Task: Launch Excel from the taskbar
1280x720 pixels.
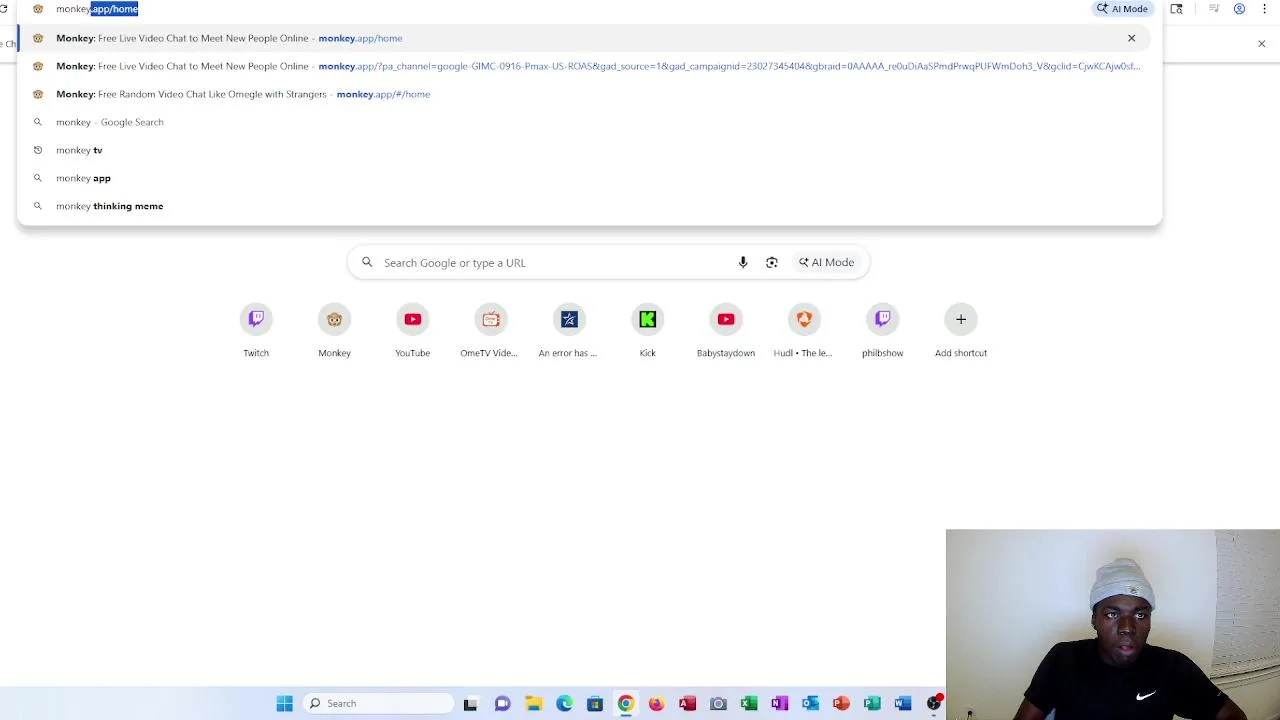Action: (x=748, y=703)
